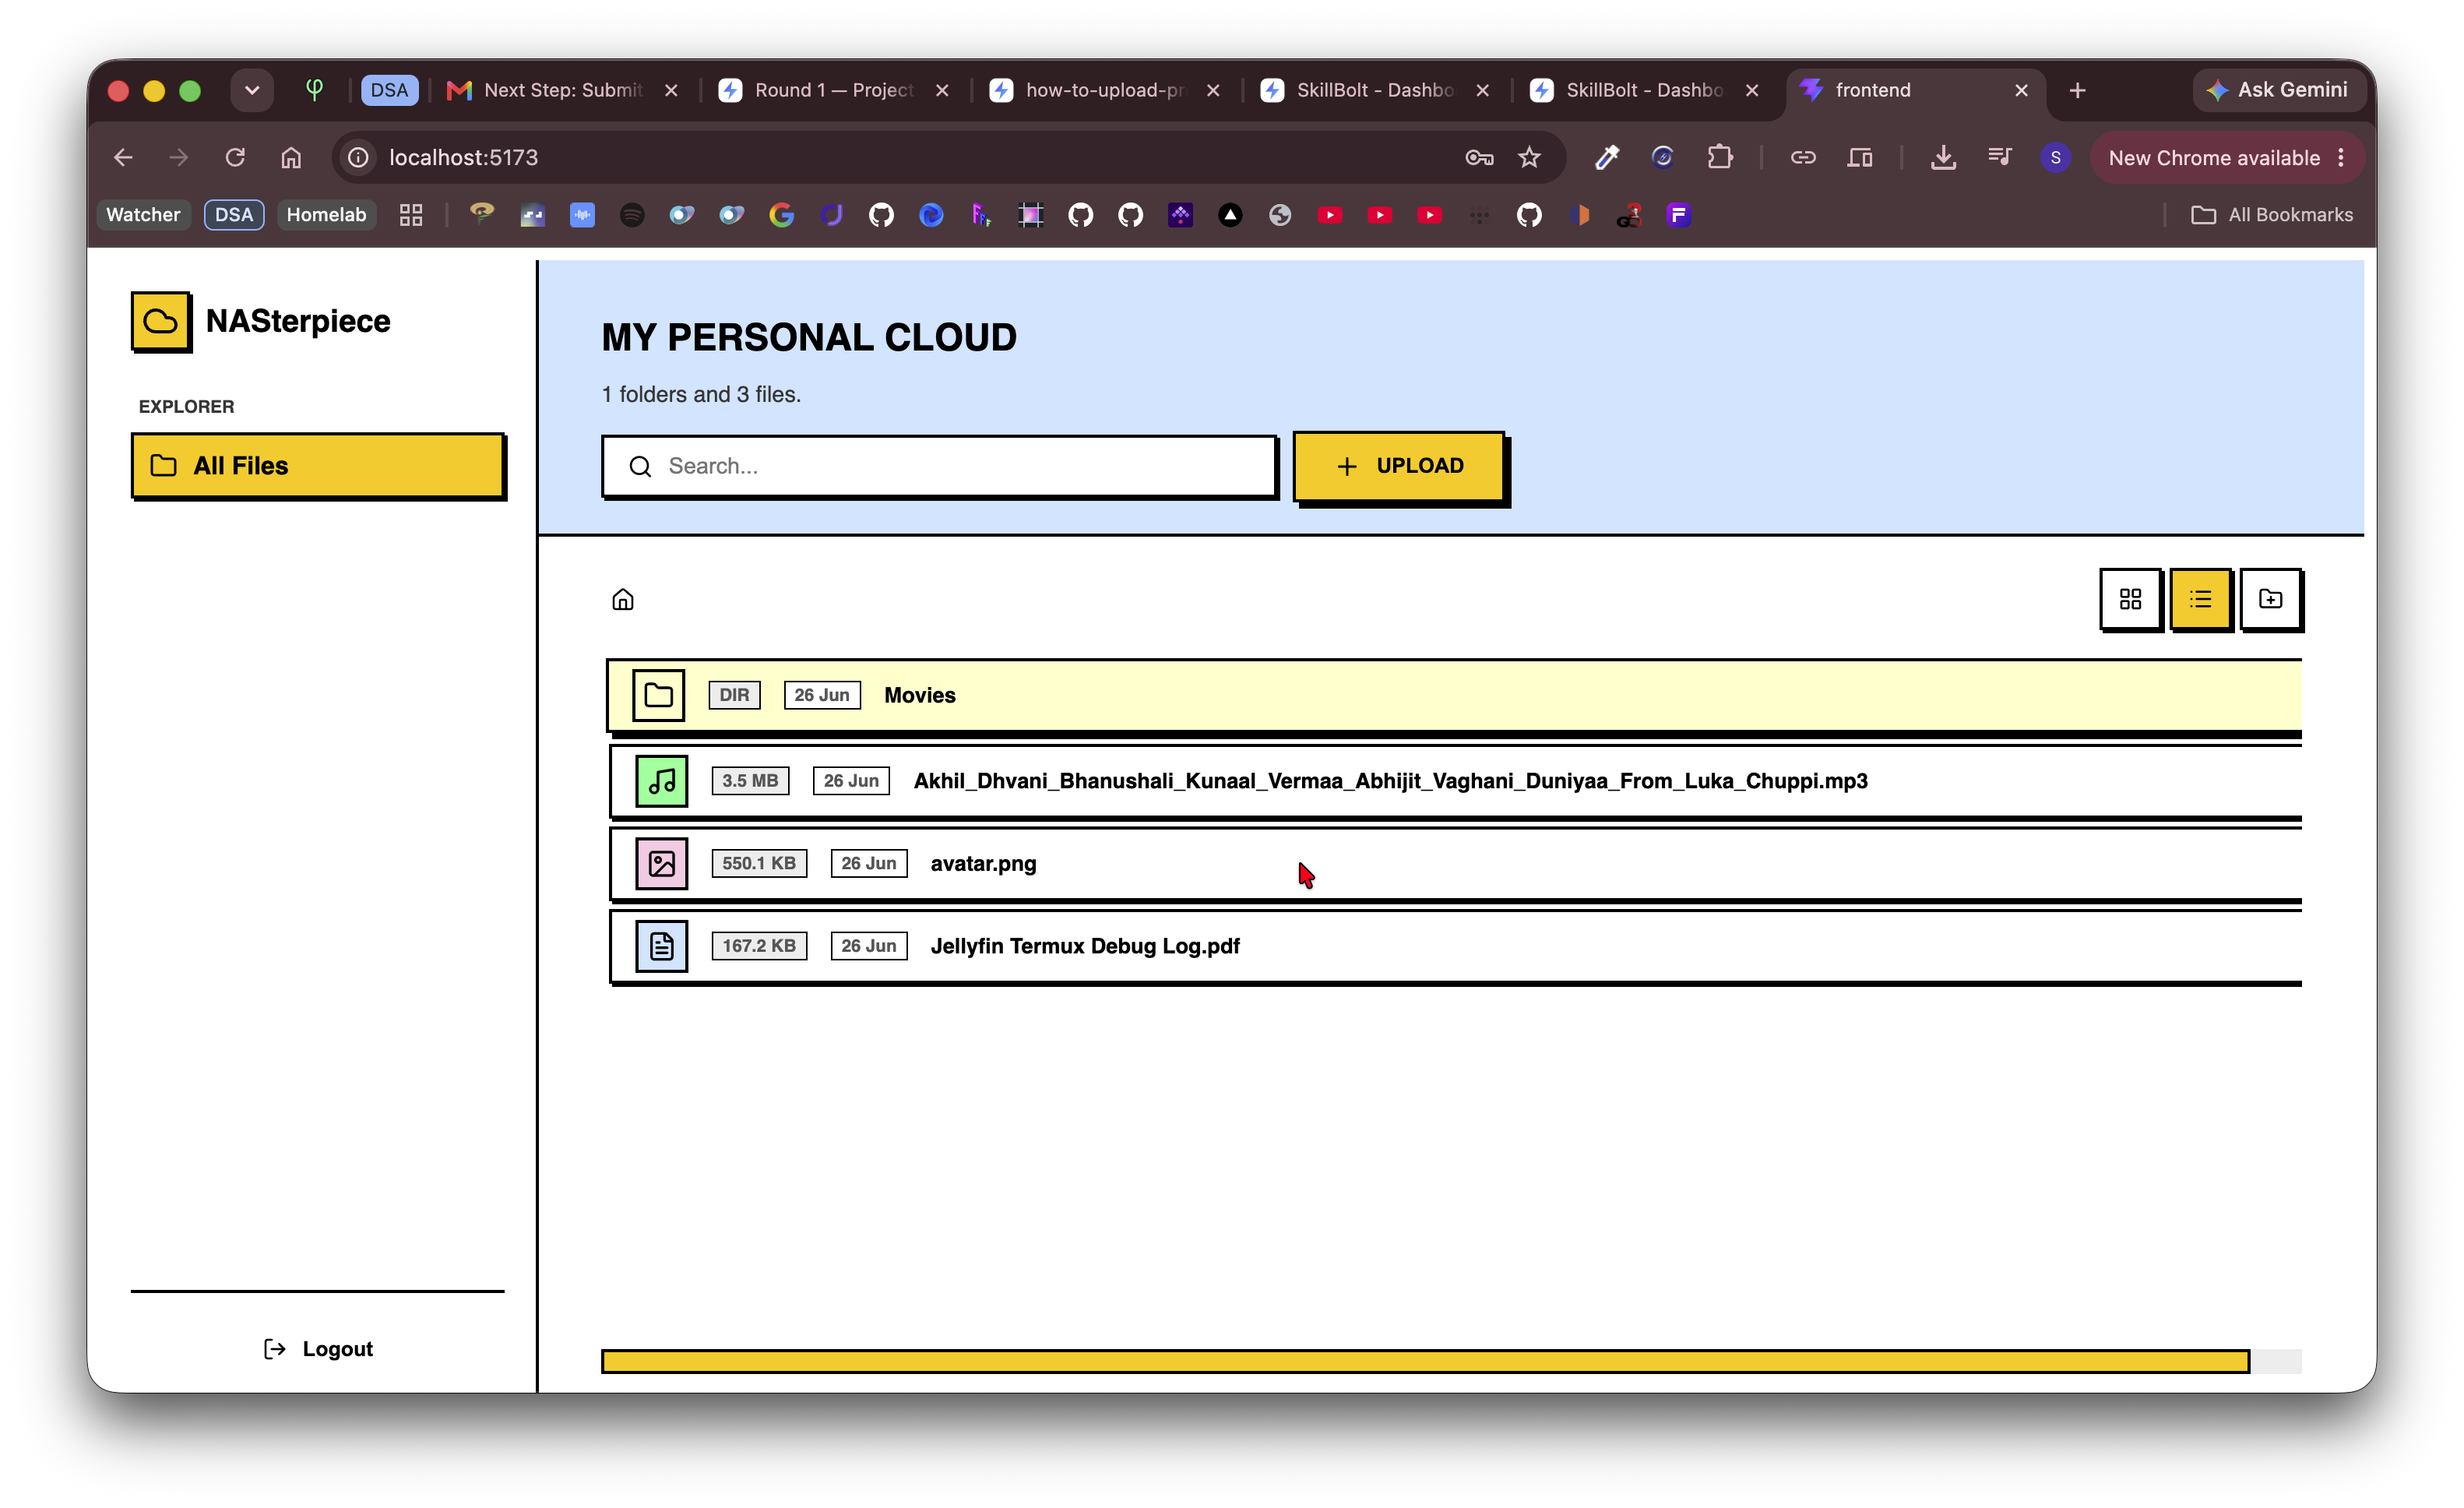Open the media controls icon
The width and height of the screenshot is (2464, 1508).
click(1999, 157)
